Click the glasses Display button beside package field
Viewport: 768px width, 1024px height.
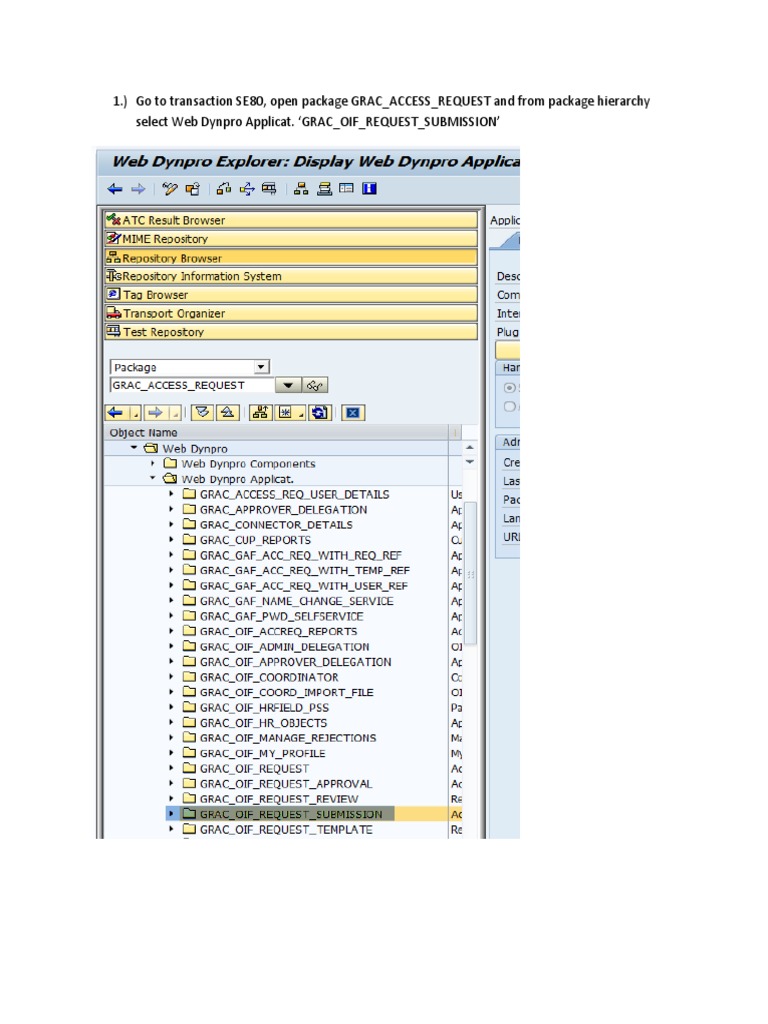point(315,386)
